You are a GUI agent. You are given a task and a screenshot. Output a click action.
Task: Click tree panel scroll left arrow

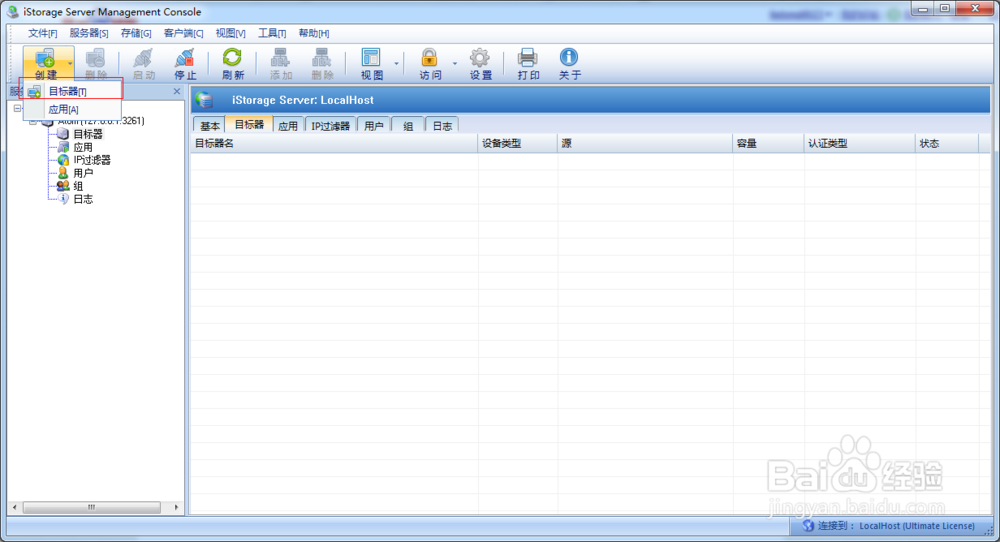[x=15, y=508]
